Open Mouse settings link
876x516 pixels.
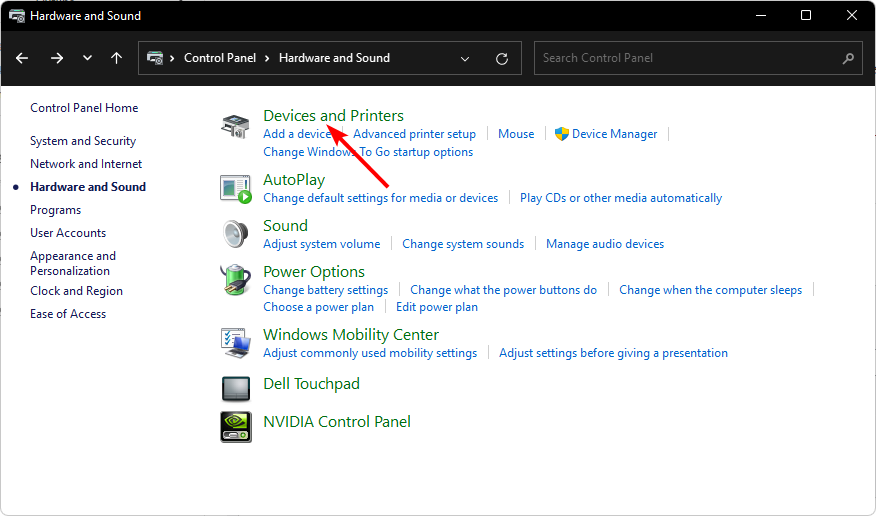click(x=516, y=134)
